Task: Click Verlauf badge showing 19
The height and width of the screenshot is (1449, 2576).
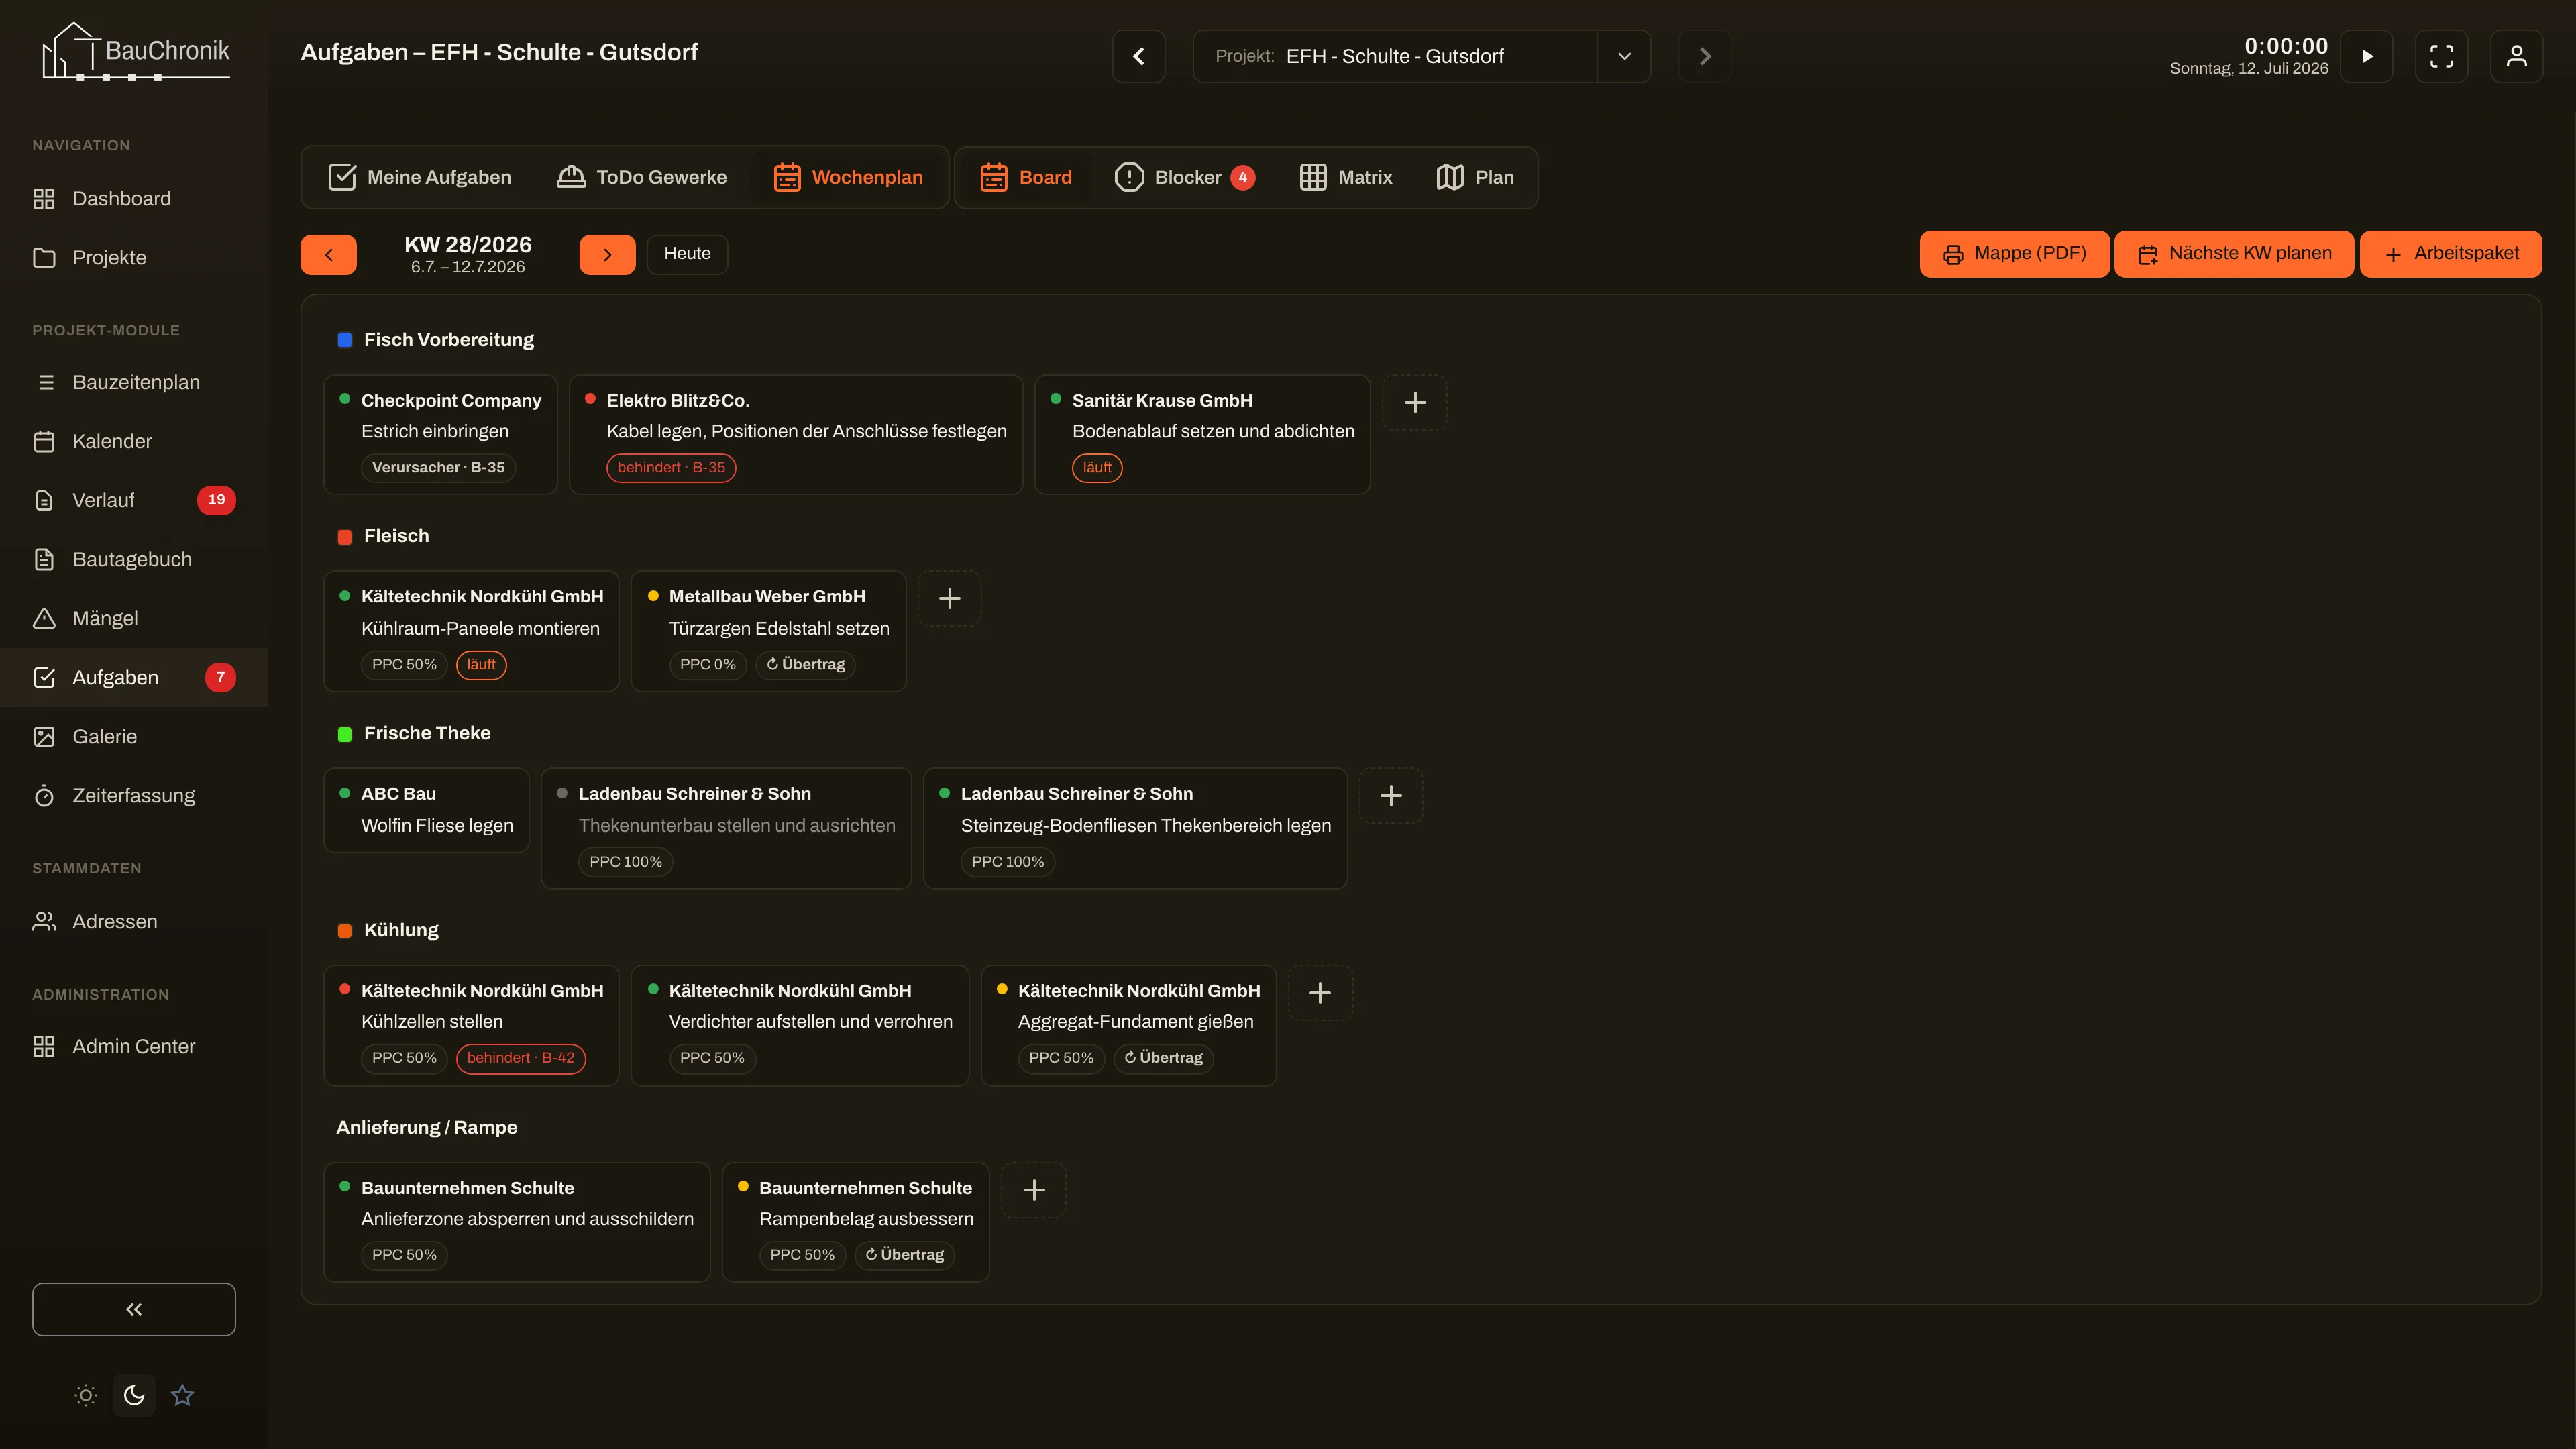Action: click(x=216, y=500)
